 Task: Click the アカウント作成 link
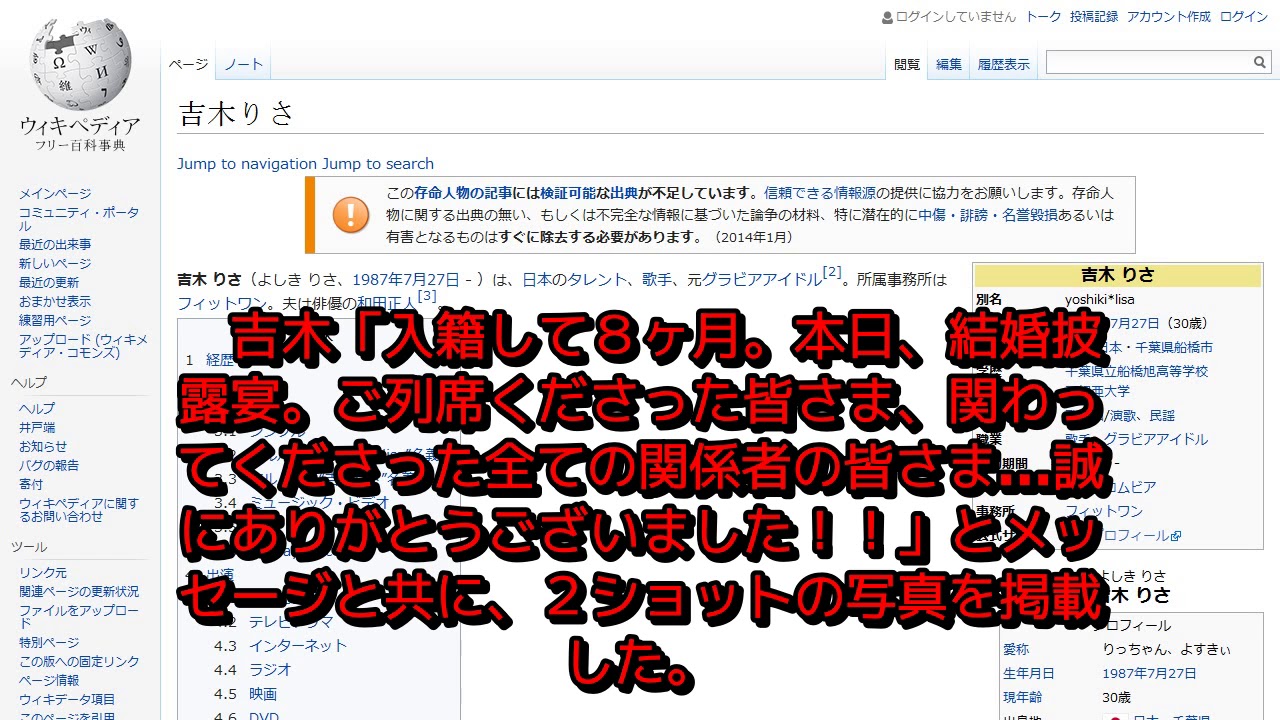[x=1168, y=17]
